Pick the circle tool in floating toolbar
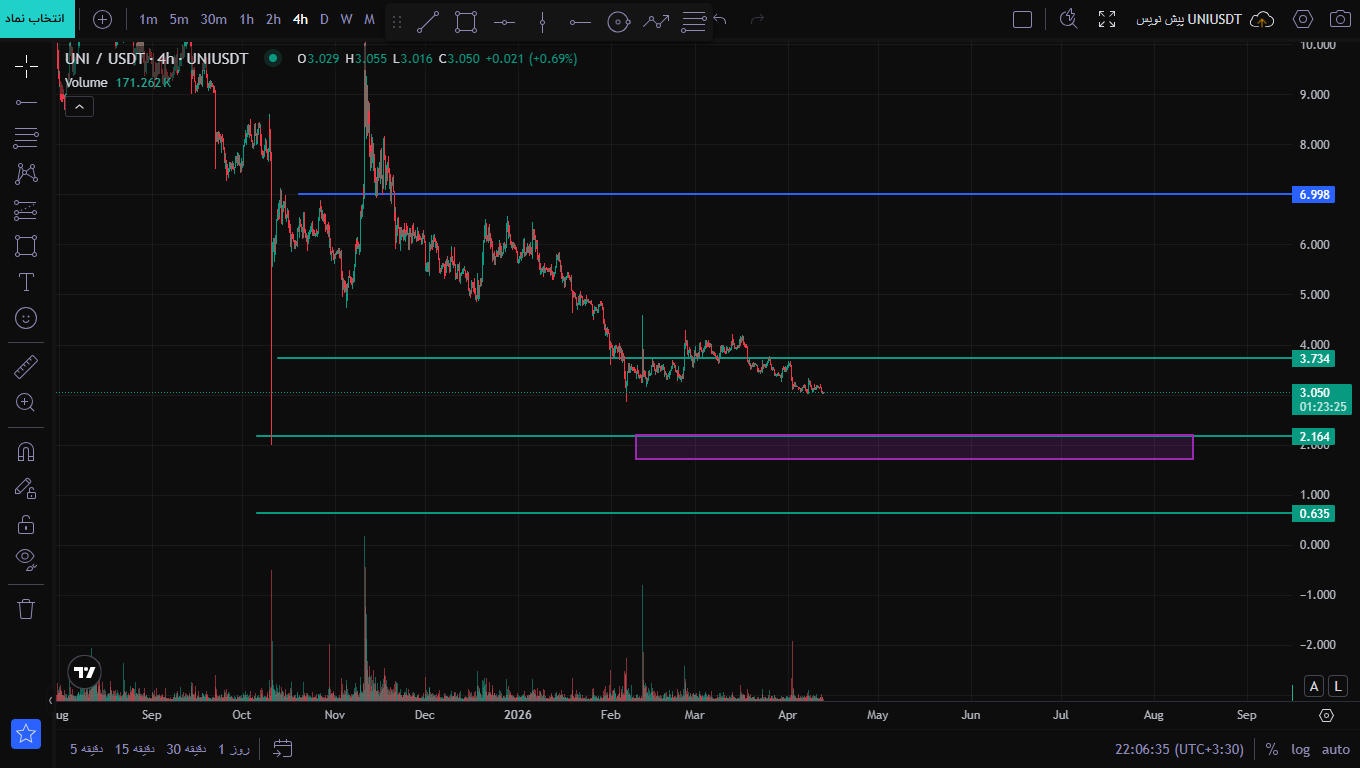The image size is (1360, 768). pos(618,21)
